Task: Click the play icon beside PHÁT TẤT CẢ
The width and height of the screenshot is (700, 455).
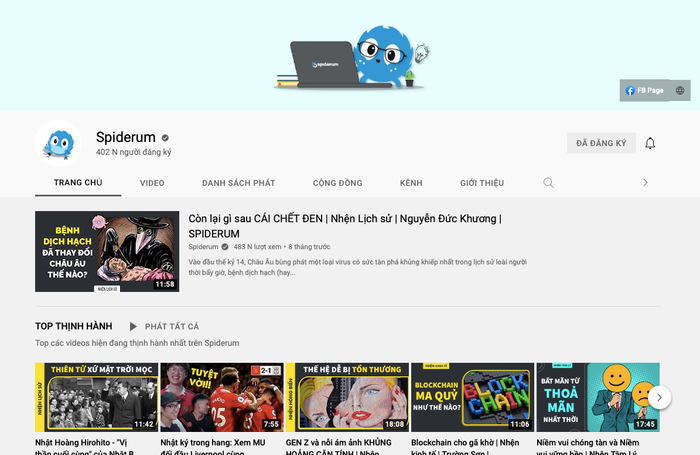Action: pyautogui.click(x=133, y=326)
